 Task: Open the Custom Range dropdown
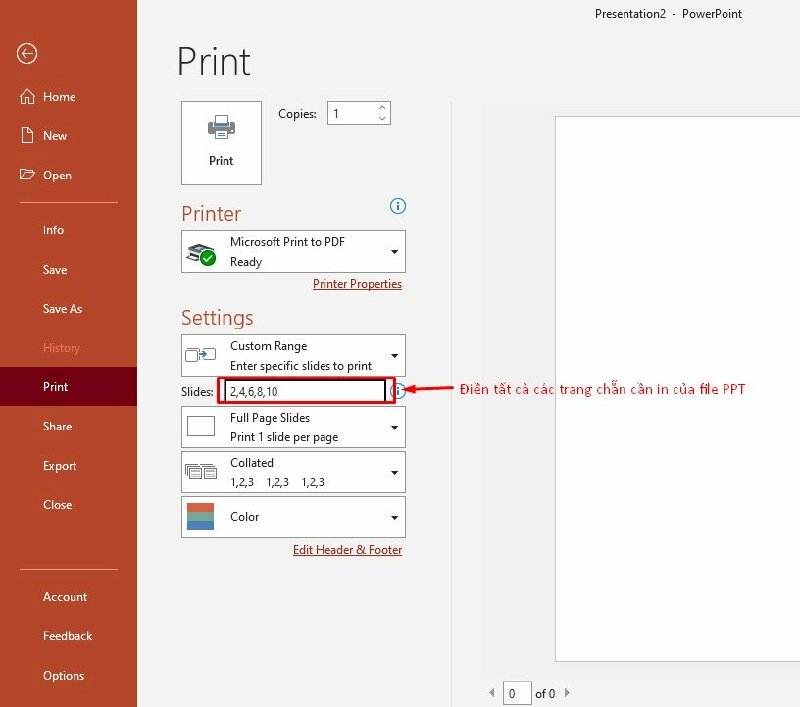coord(393,355)
